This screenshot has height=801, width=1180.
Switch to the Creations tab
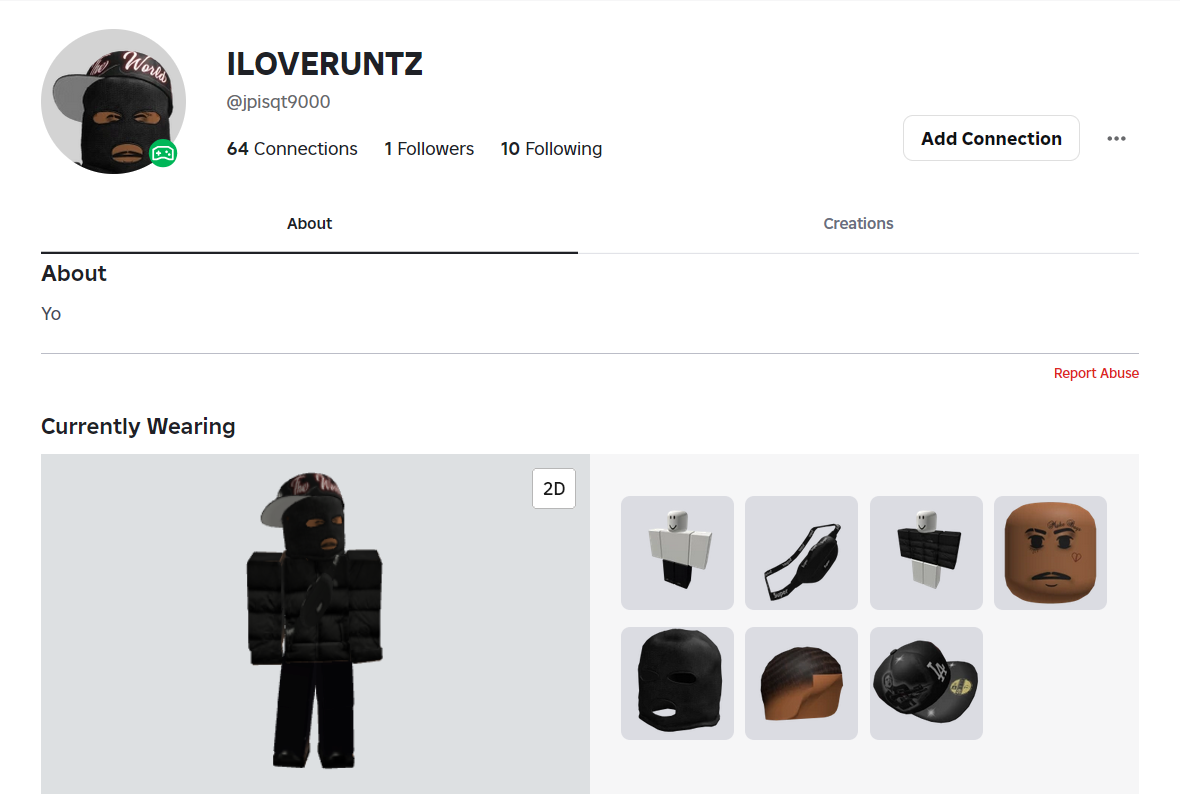coord(858,224)
